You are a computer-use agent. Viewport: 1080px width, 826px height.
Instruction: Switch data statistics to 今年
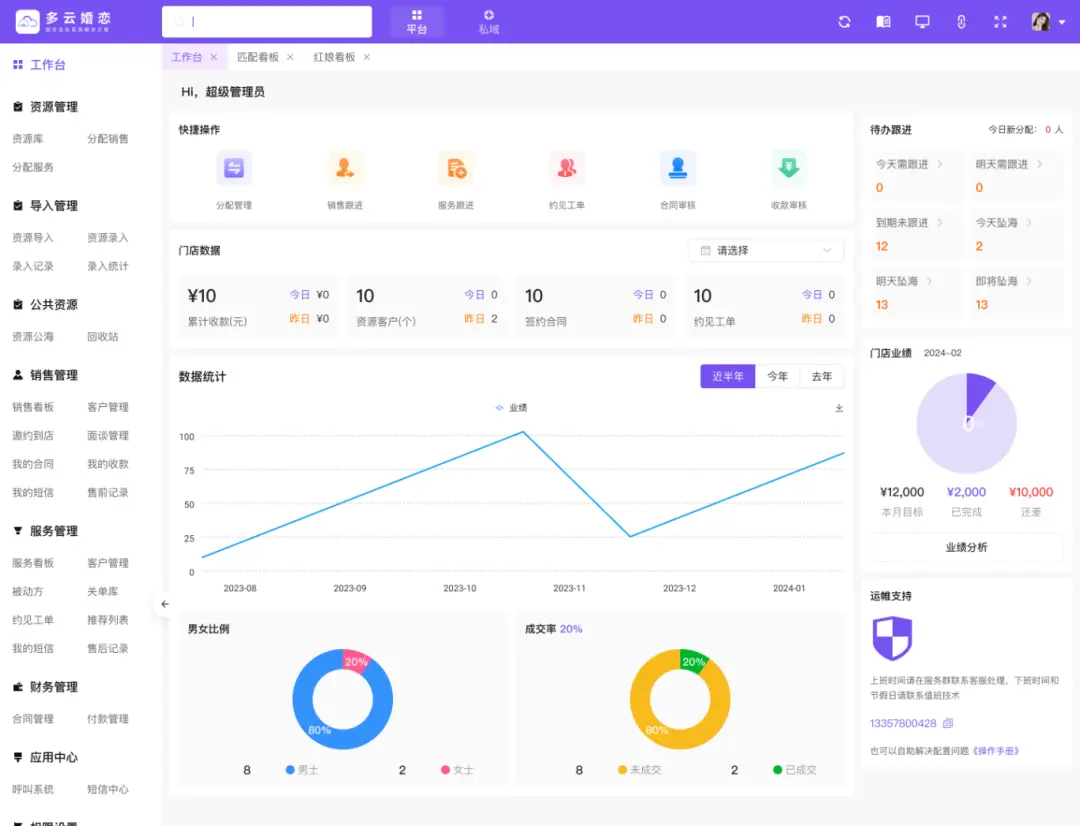pyautogui.click(x=777, y=376)
